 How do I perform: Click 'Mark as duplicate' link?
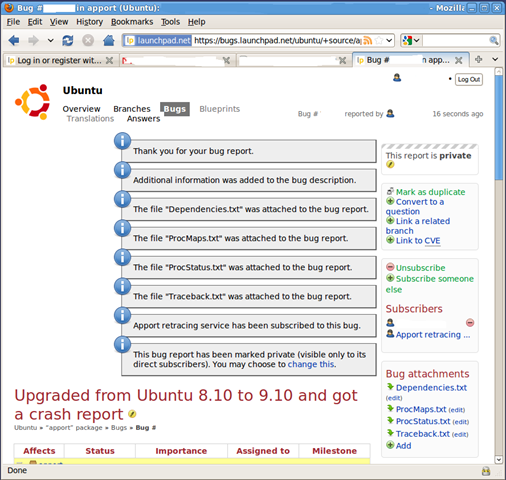tap(430, 192)
